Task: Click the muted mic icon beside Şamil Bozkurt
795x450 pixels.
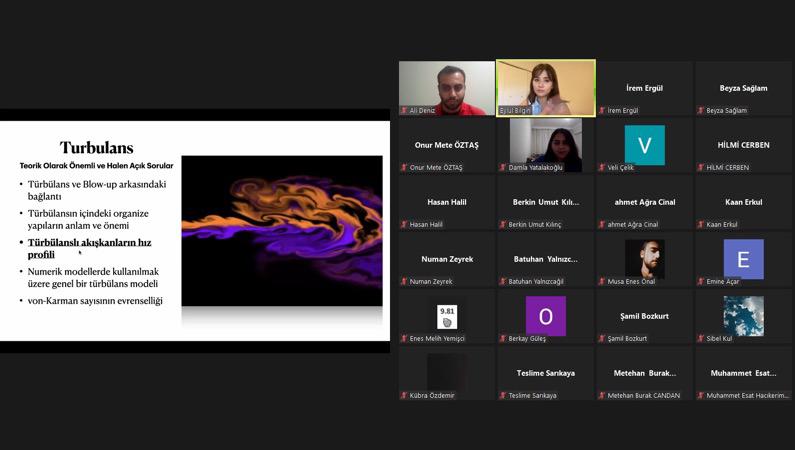Action: coord(603,339)
